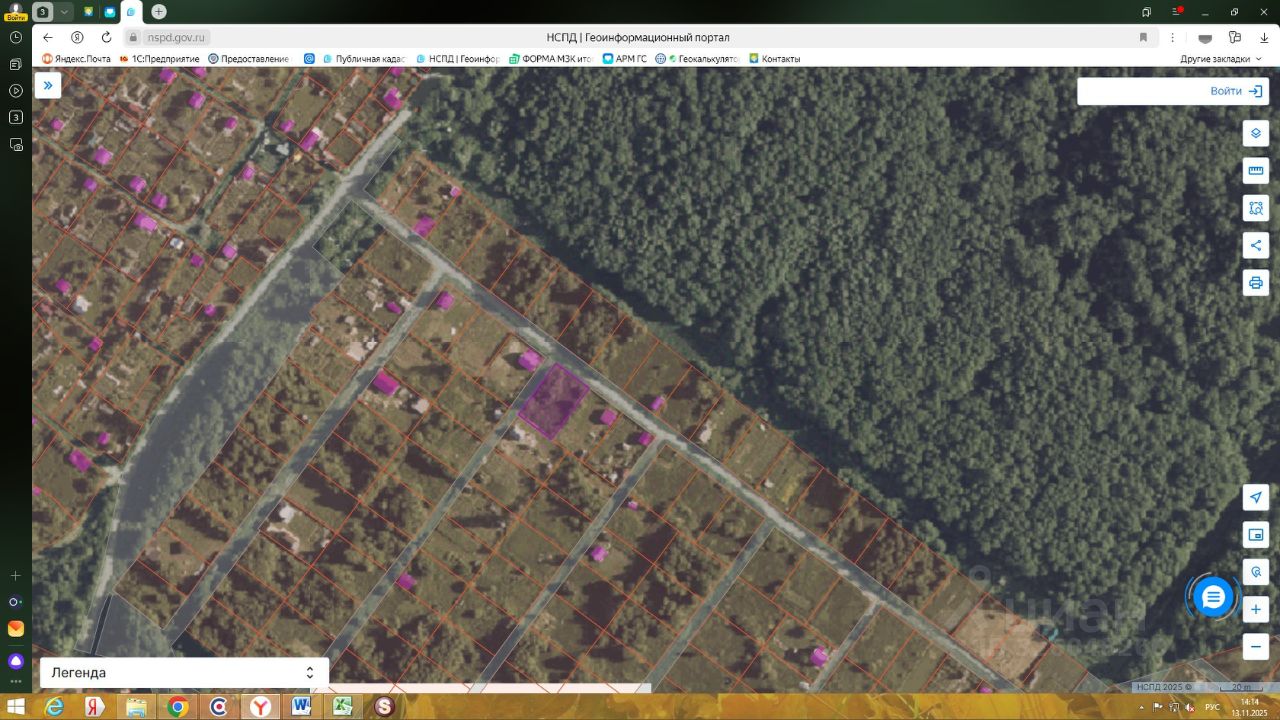Image resolution: width=1280 pixels, height=720 pixels.
Task: Open the Yandex home page button
Action: pyautogui.click(x=76, y=37)
